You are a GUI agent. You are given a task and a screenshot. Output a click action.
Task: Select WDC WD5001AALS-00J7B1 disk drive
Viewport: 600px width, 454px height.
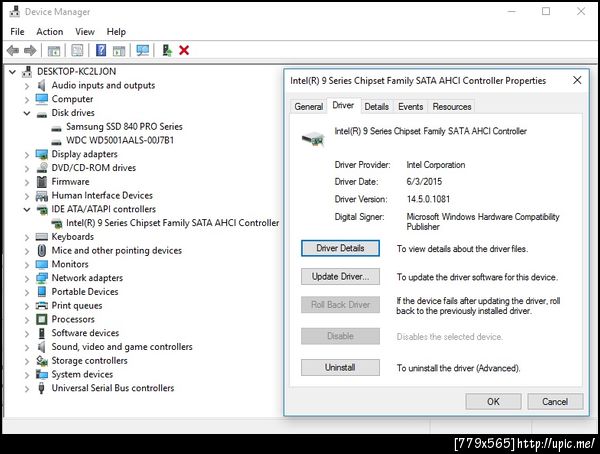point(120,140)
